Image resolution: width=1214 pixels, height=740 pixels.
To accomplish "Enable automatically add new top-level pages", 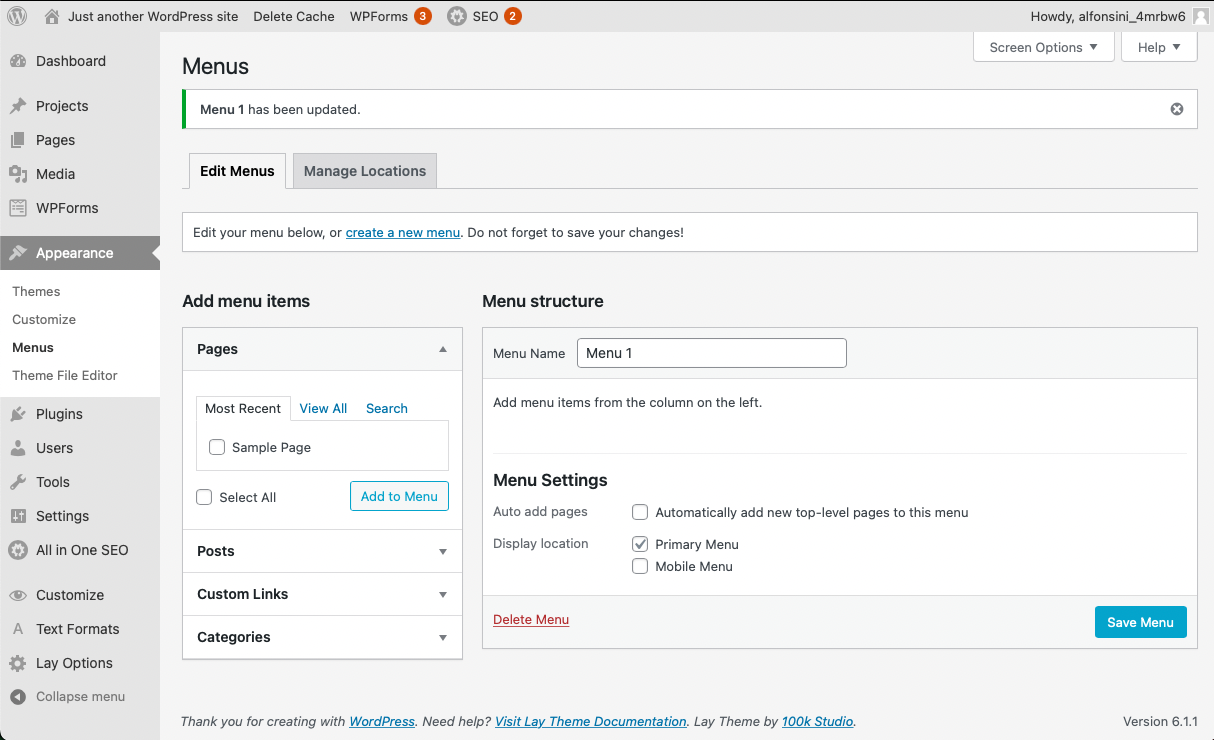I will click(x=640, y=512).
